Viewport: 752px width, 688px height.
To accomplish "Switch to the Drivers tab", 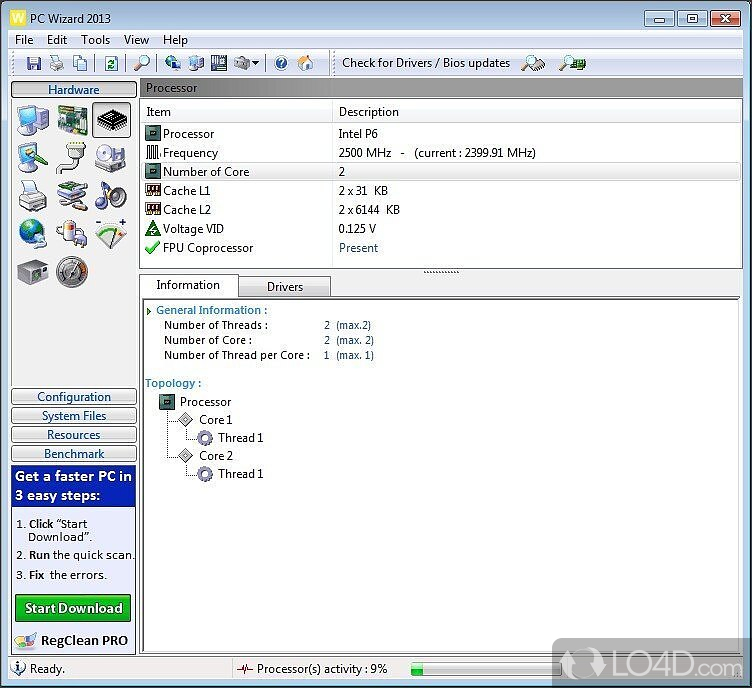I will point(285,286).
